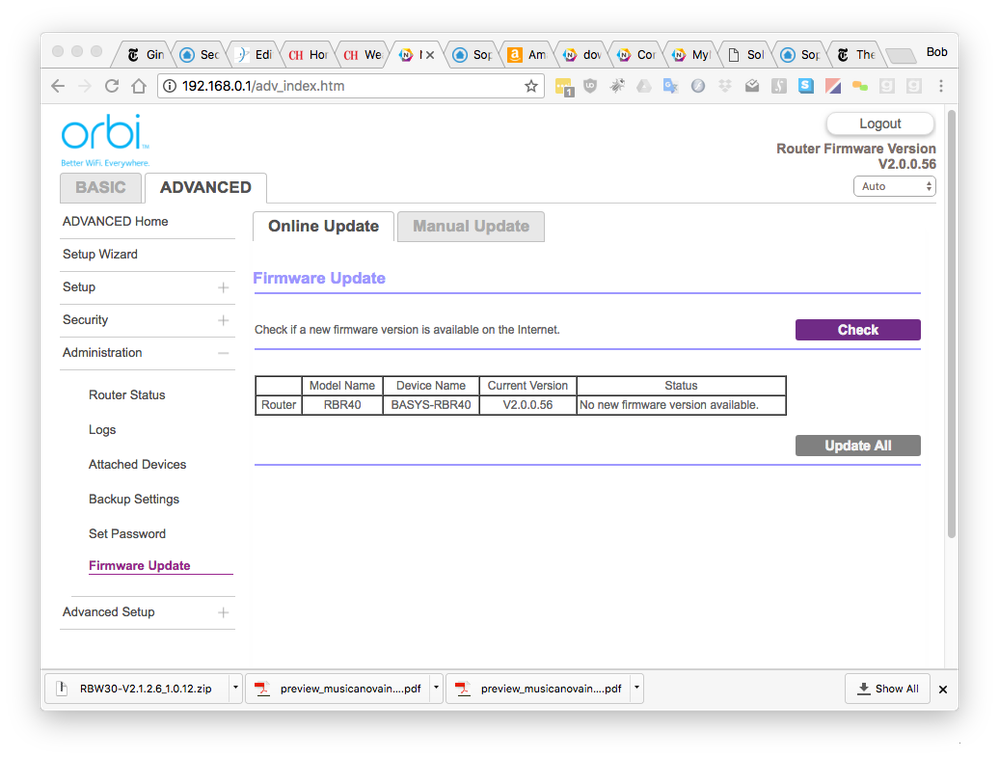Click the Update All button

[x=858, y=445]
